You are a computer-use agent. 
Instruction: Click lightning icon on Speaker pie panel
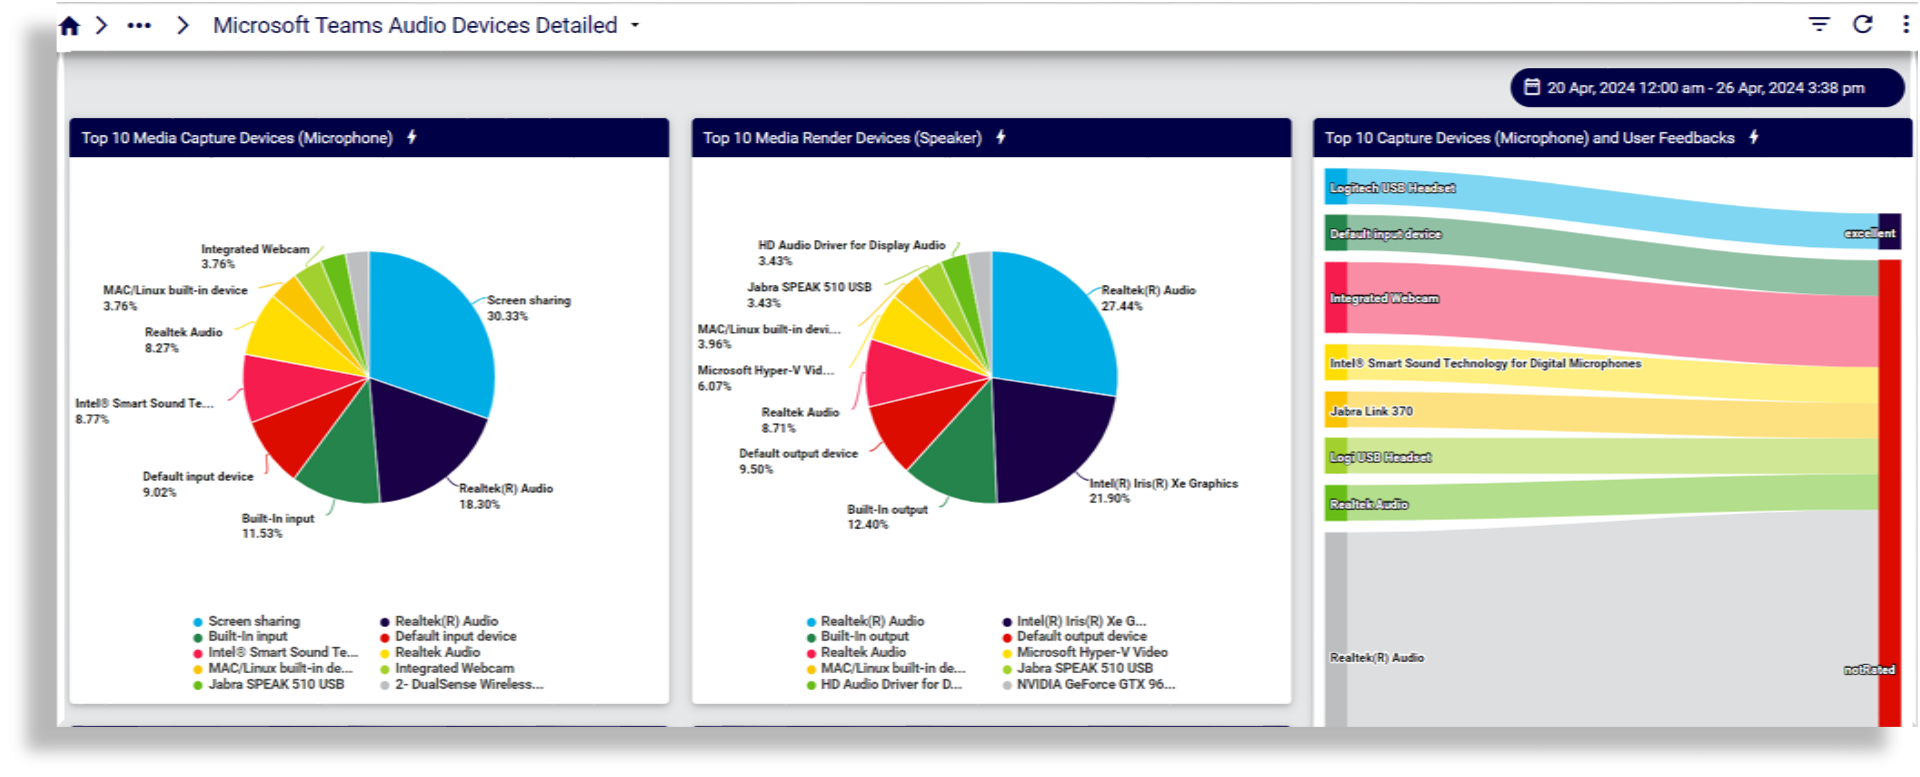[x=1000, y=137]
